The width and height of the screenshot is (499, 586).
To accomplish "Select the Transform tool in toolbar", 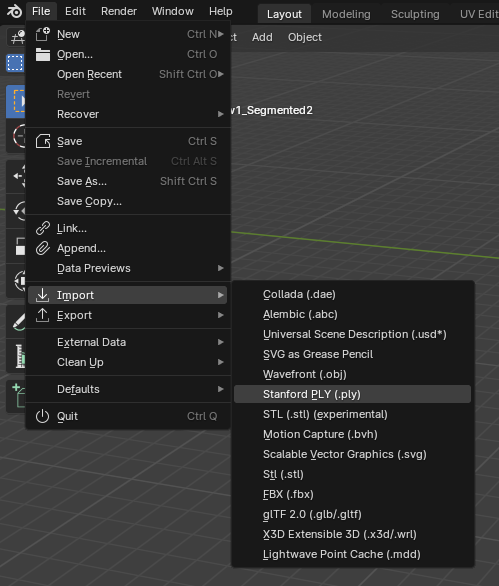I will tap(16, 281).
